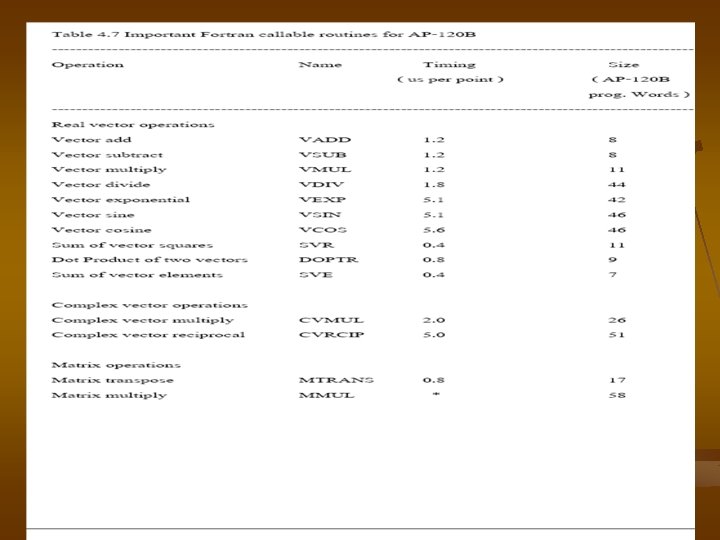This screenshot has height=540, width=720.
Task: Click the 'Vector subtract' row label
Action: (107, 155)
